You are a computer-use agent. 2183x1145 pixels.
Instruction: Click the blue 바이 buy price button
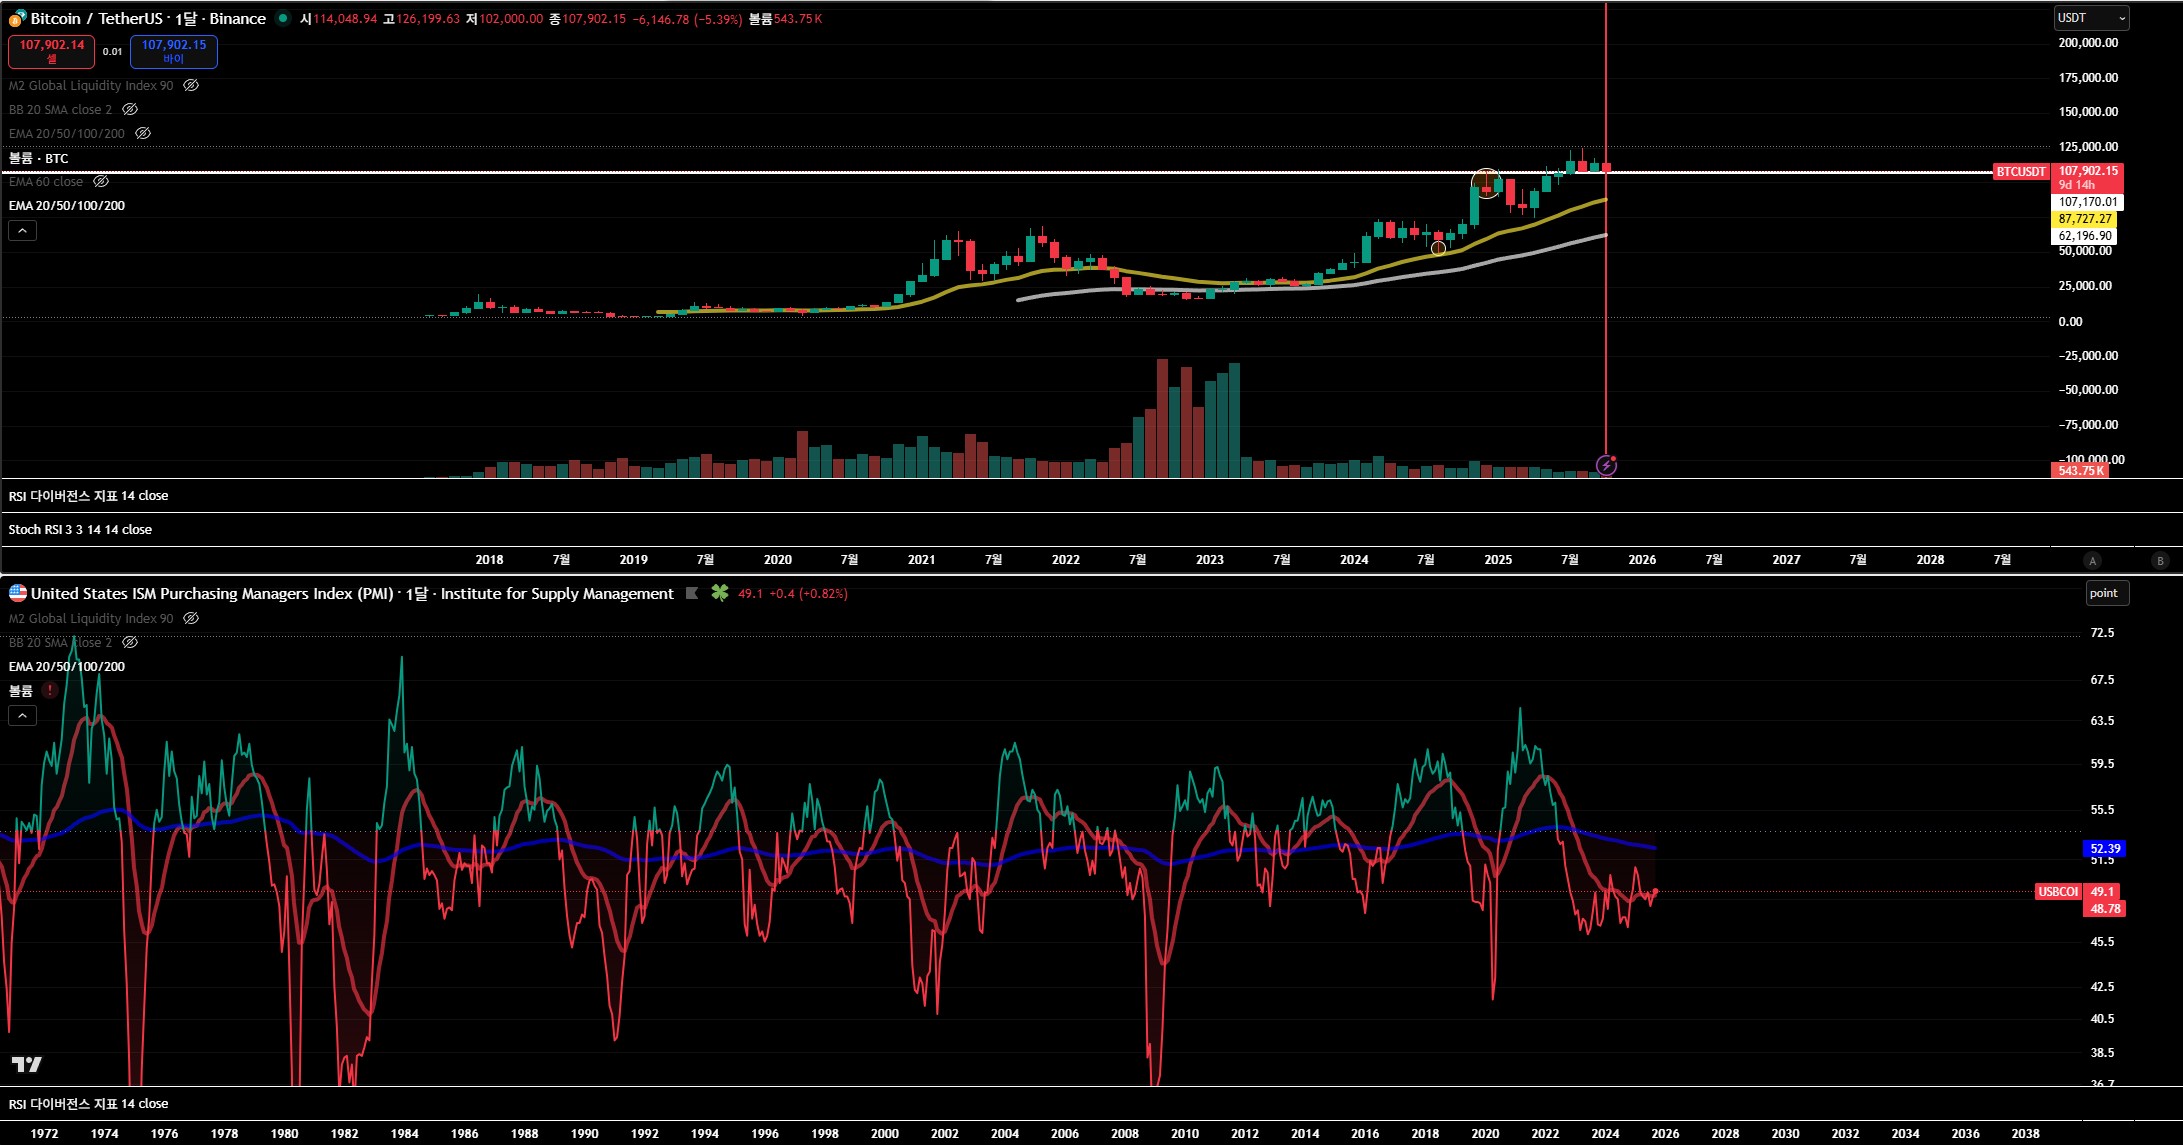tap(173, 51)
